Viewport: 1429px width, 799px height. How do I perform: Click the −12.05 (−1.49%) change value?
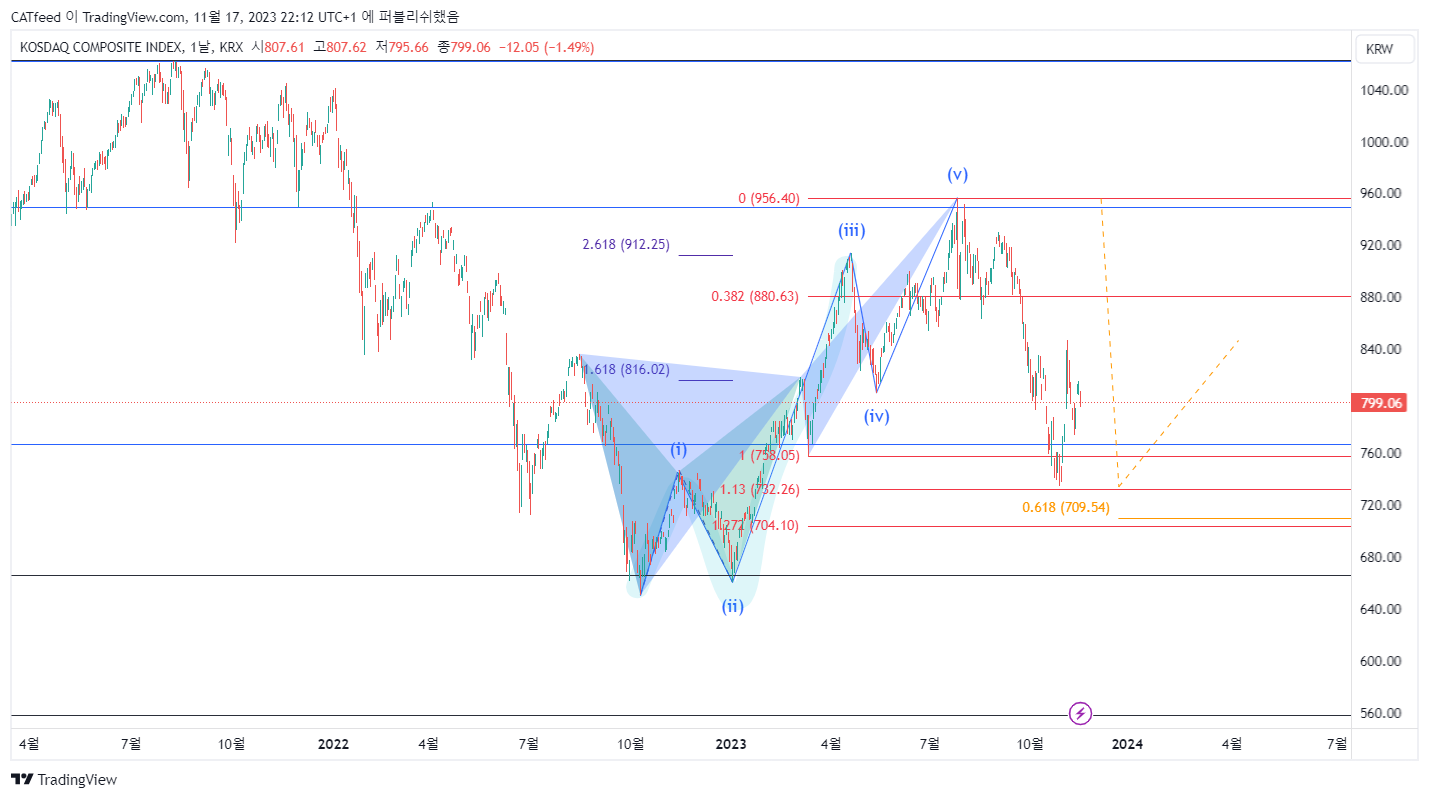point(547,47)
